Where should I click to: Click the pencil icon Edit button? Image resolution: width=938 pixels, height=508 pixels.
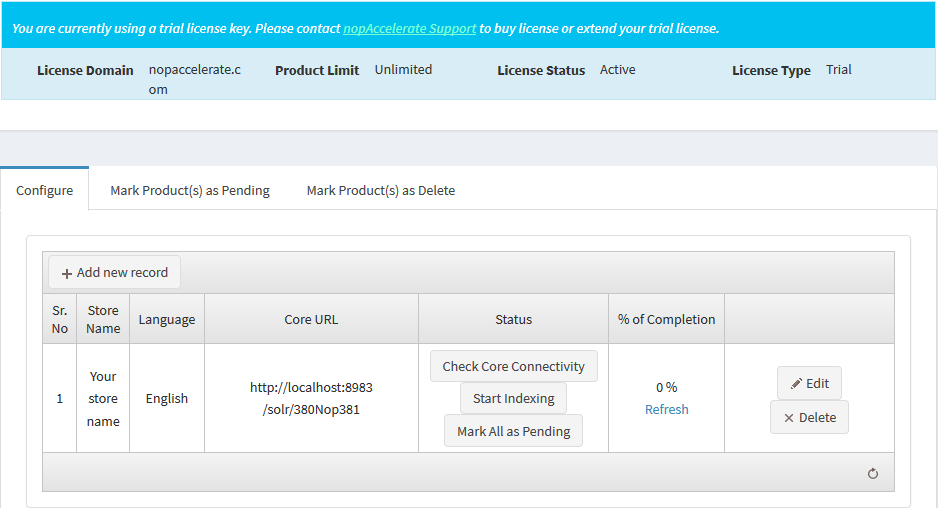pos(809,383)
